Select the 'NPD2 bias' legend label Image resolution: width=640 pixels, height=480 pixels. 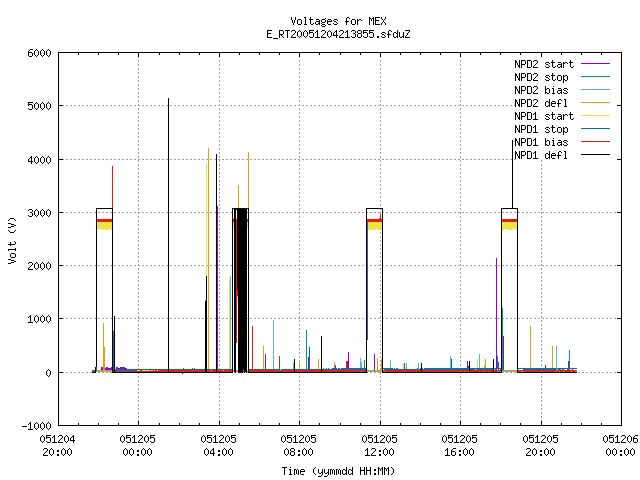tap(541, 90)
